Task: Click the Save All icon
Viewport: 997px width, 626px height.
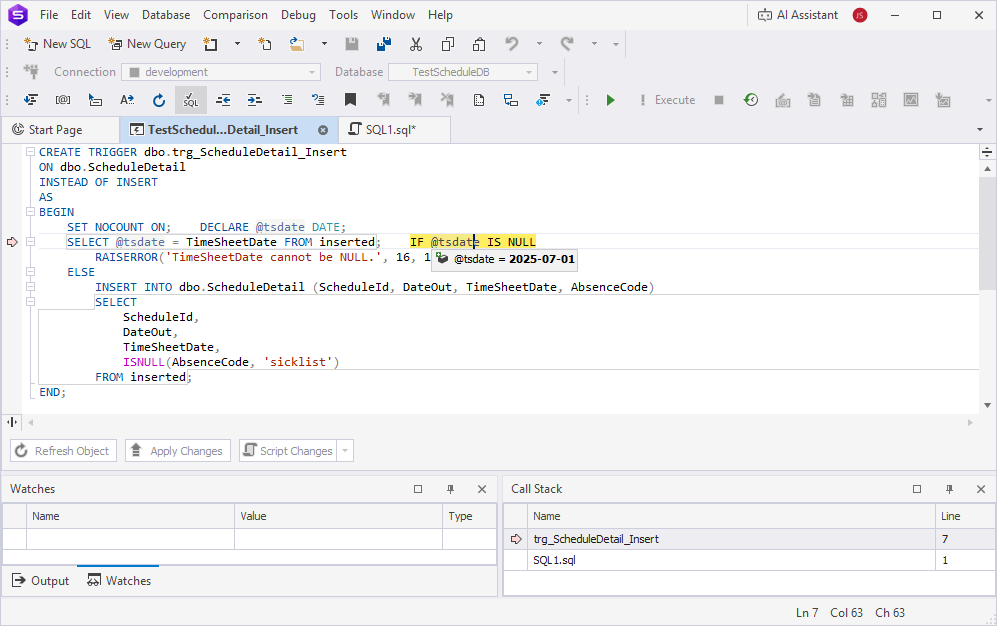Action: coord(383,44)
